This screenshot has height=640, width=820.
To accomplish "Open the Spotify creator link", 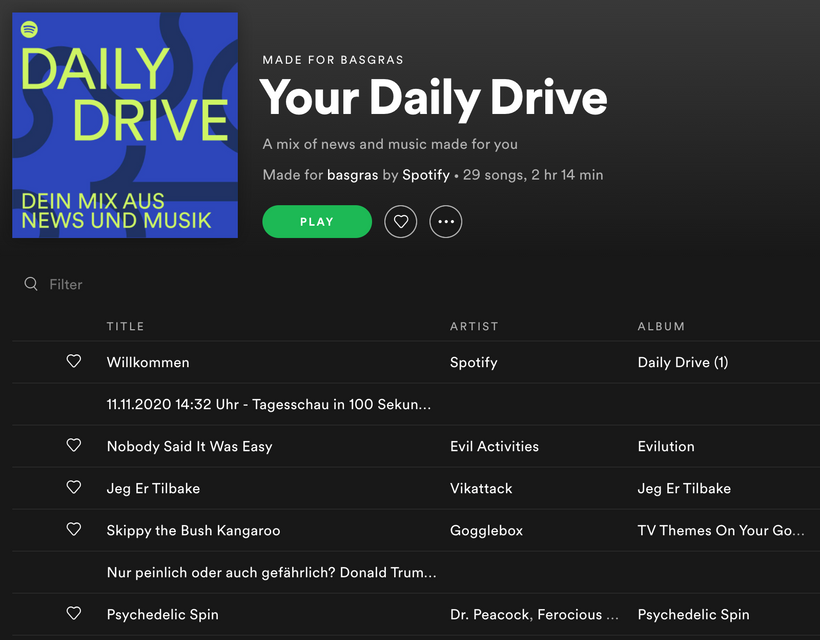I will [x=426, y=175].
